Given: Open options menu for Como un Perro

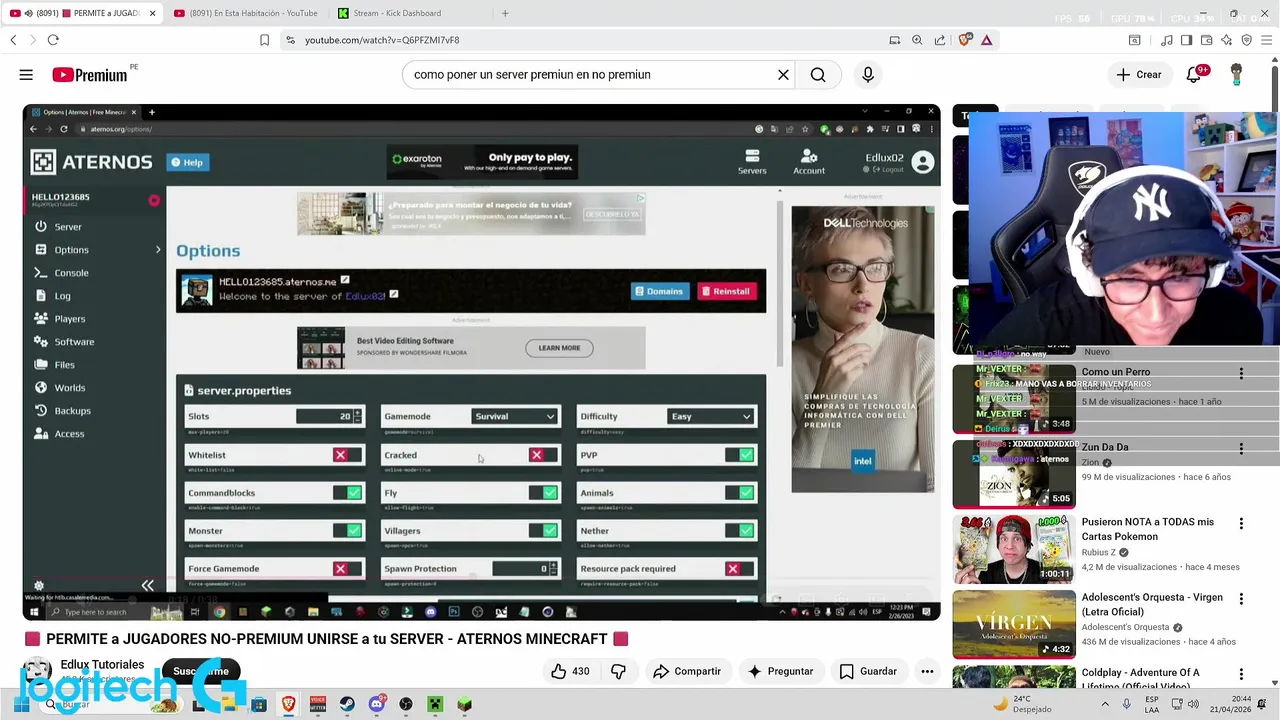Looking at the screenshot, I should pos(1241,373).
